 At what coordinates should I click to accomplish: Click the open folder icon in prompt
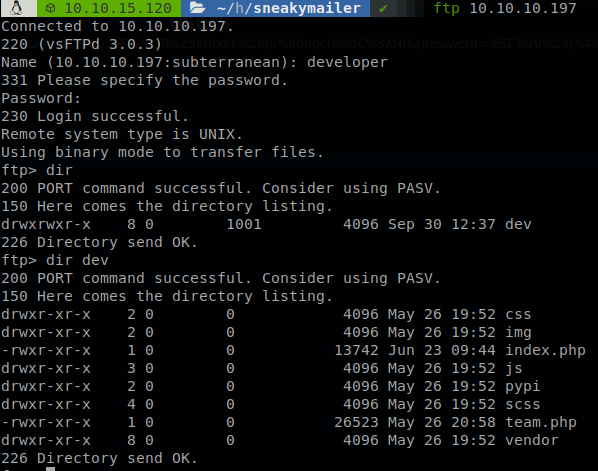click(x=198, y=8)
